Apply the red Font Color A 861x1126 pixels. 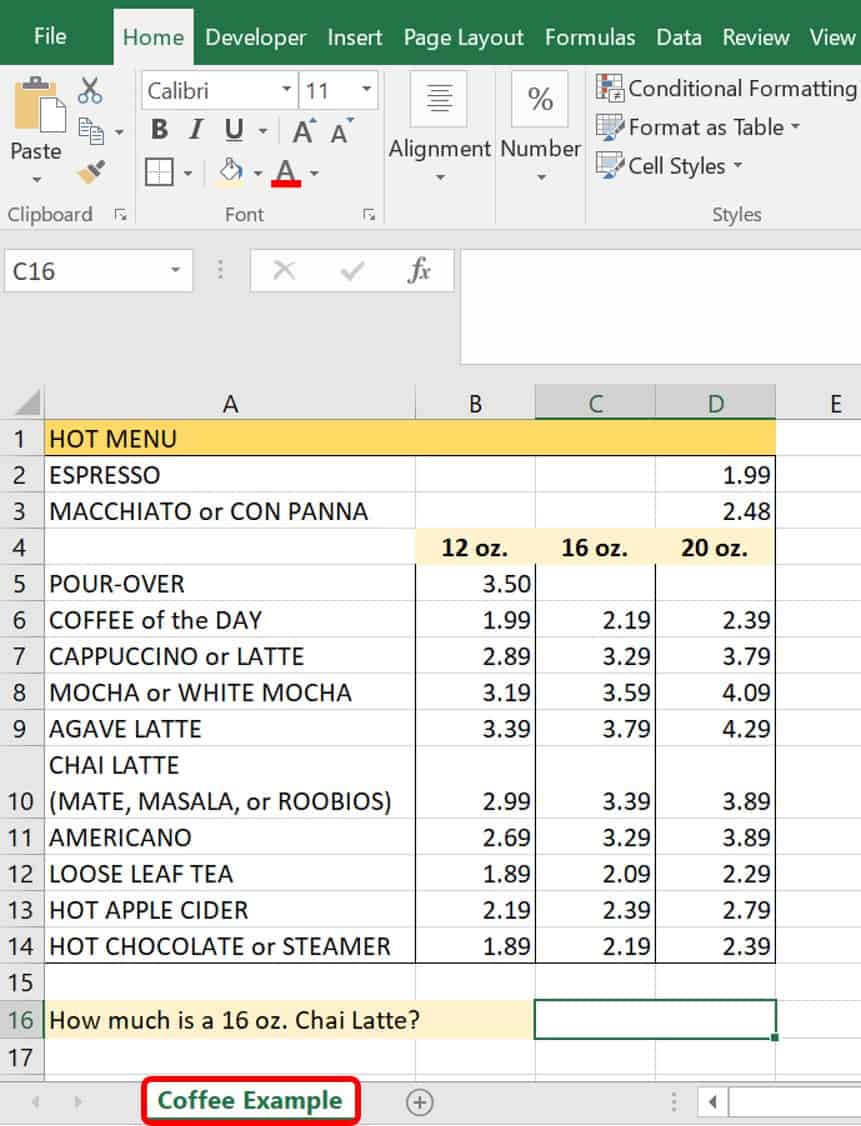pyautogui.click(x=286, y=173)
